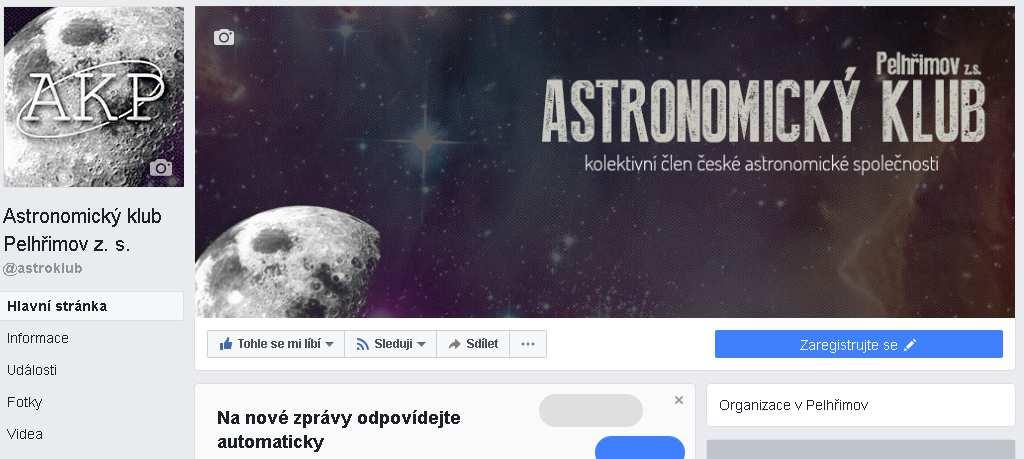Click the Sdílet share button
Image resolution: width=1024 pixels, height=459 pixels.
pyautogui.click(x=473, y=344)
